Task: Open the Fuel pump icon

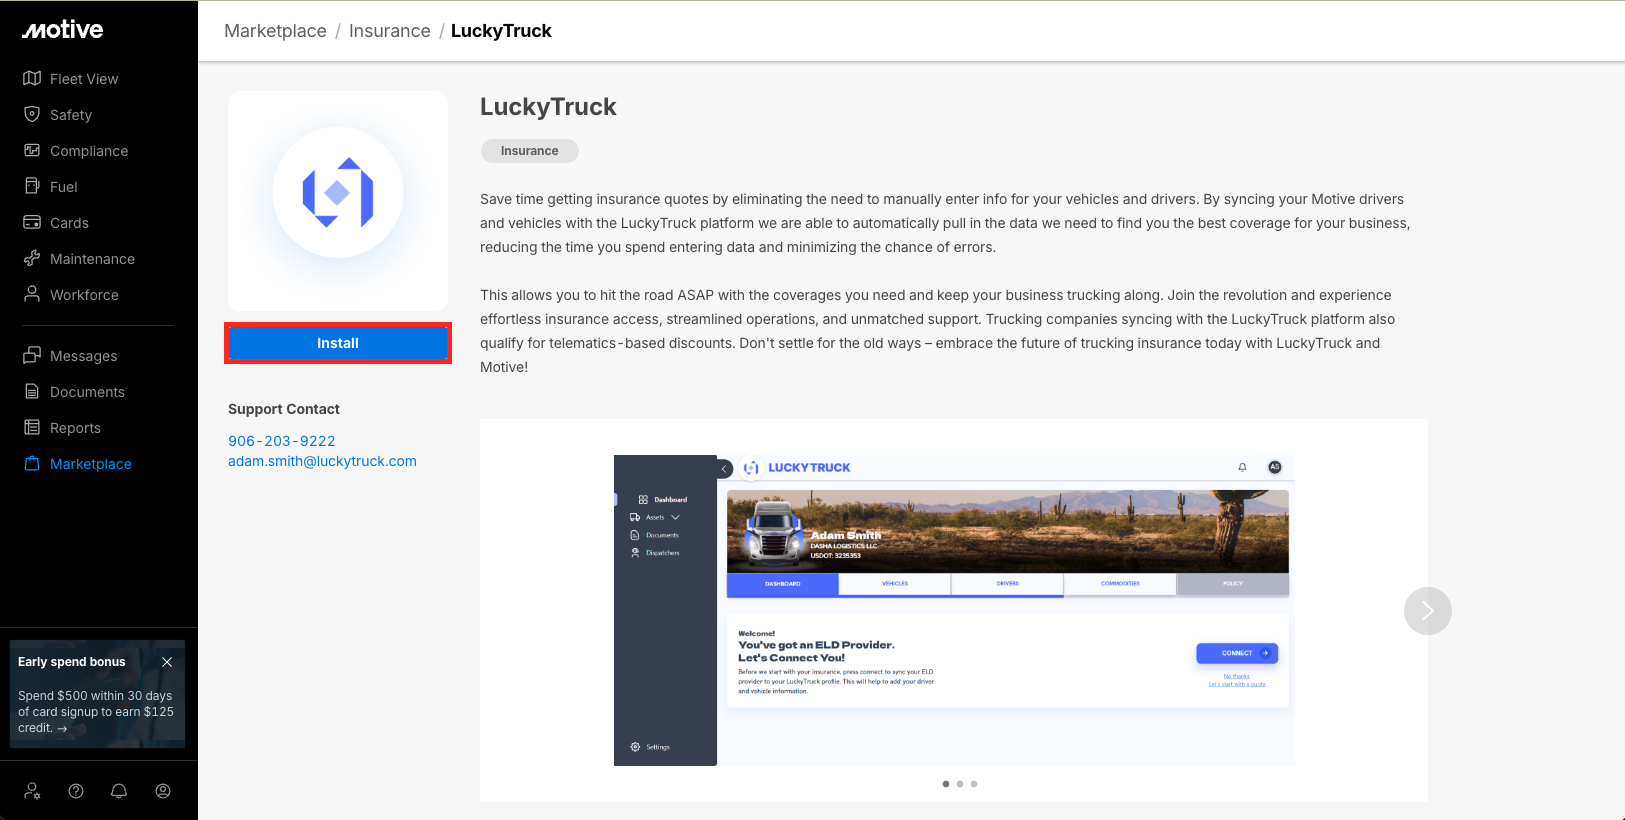Action: click(x=32, y=186)
